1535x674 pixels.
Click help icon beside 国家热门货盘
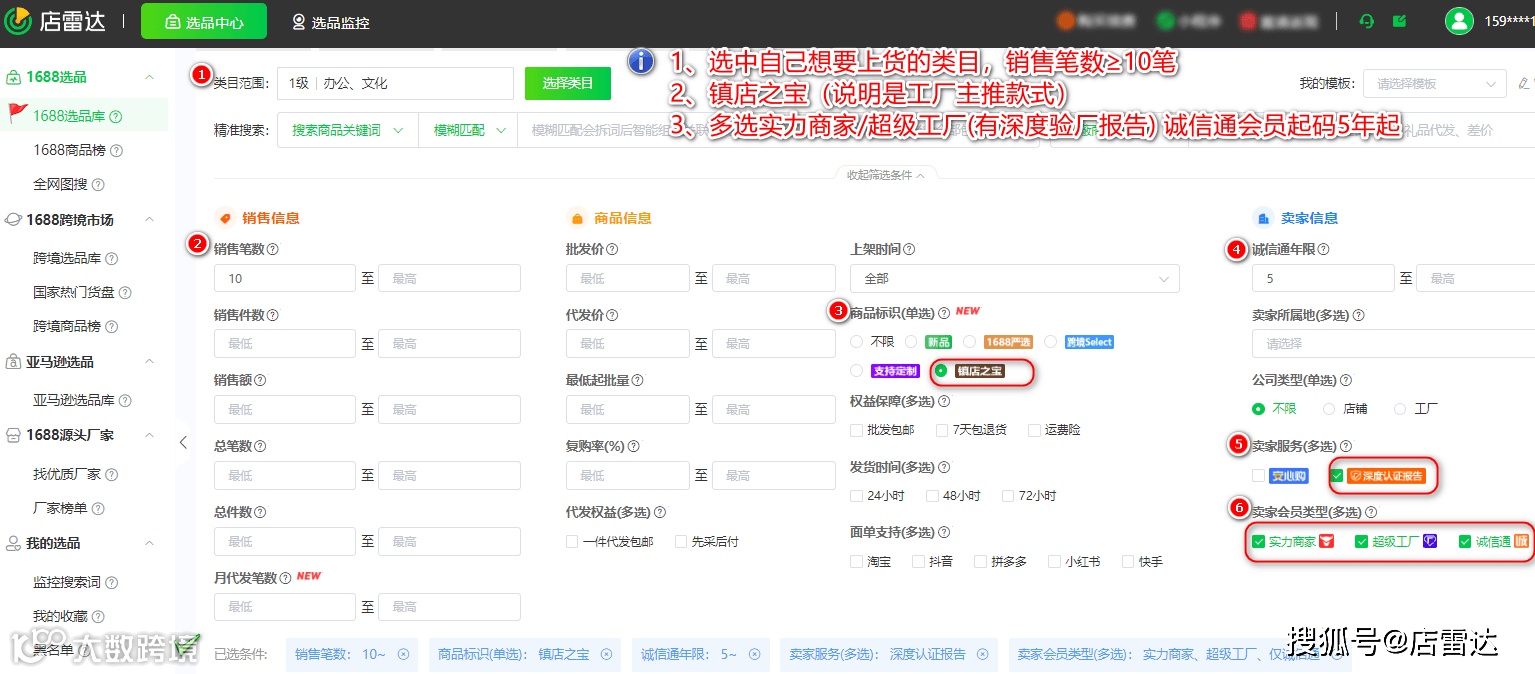[125, 293]
